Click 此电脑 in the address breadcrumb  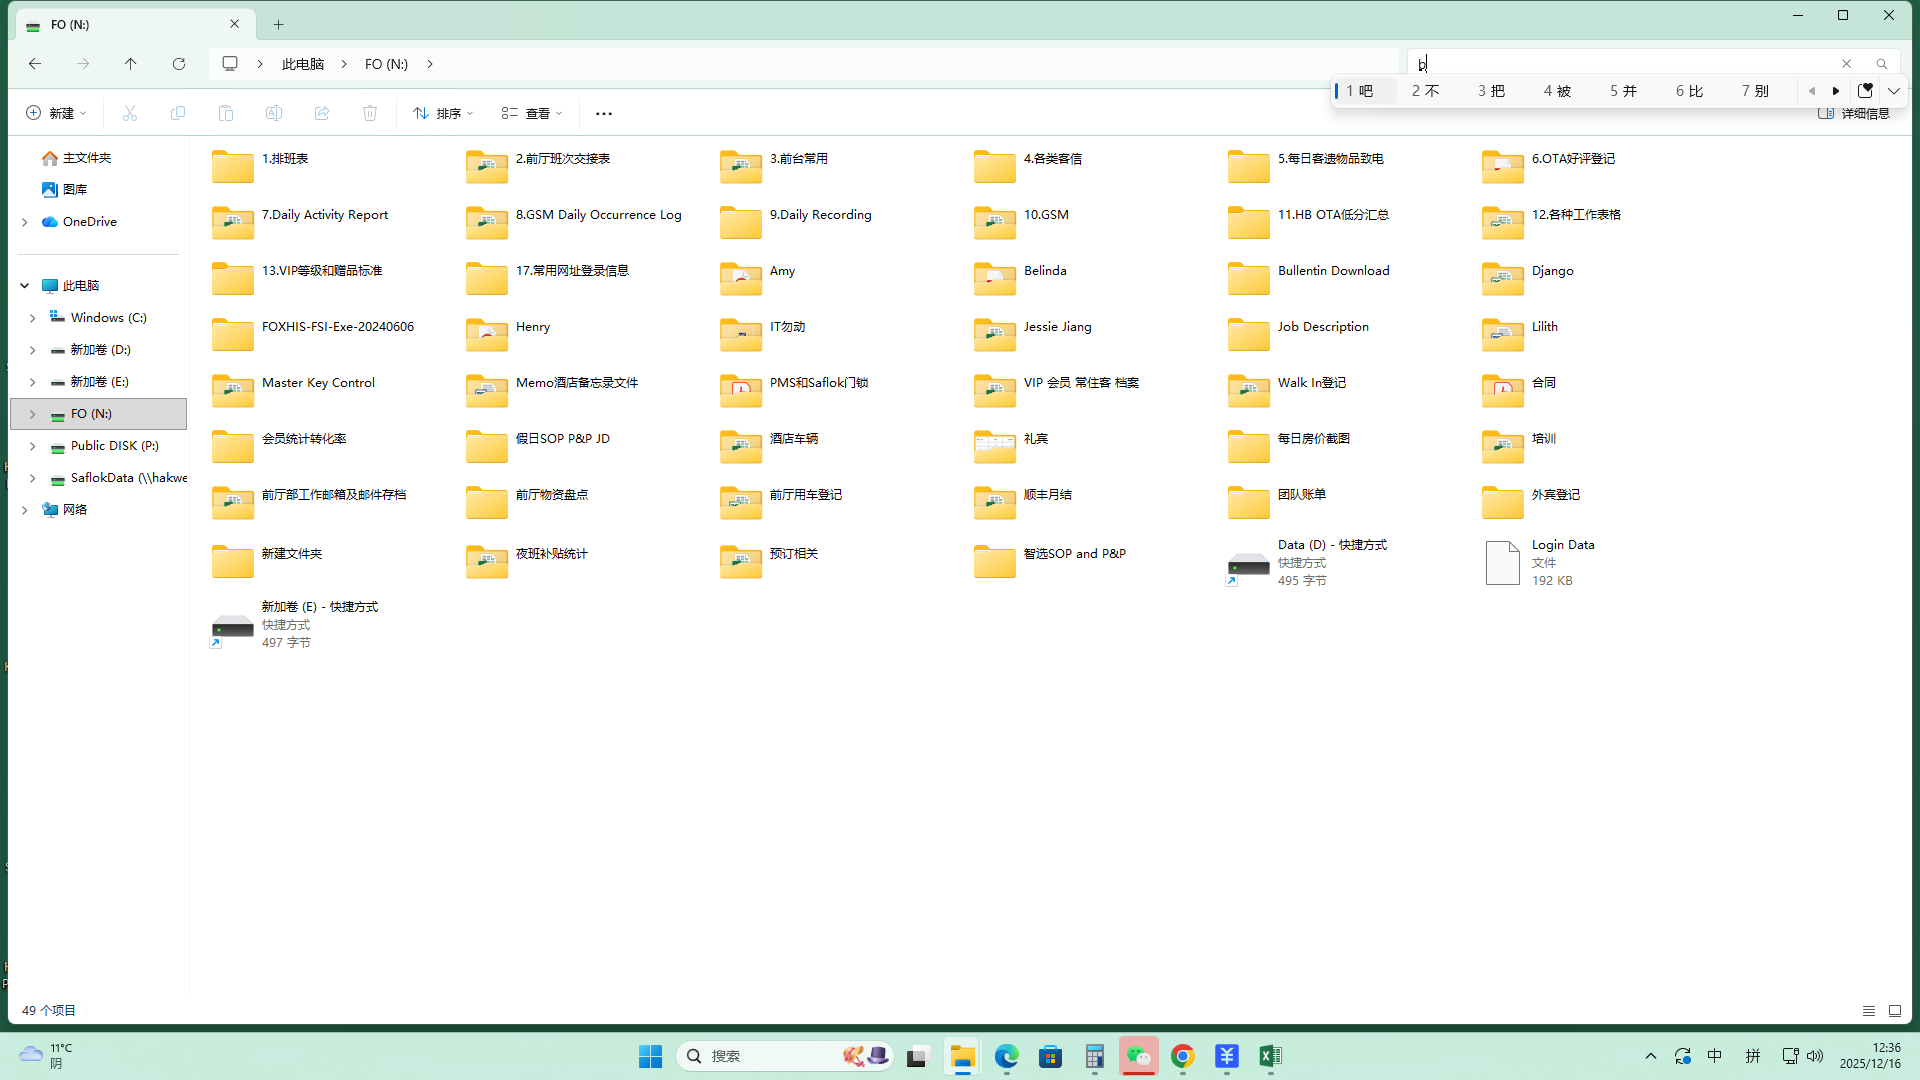(x=303, y=64)
